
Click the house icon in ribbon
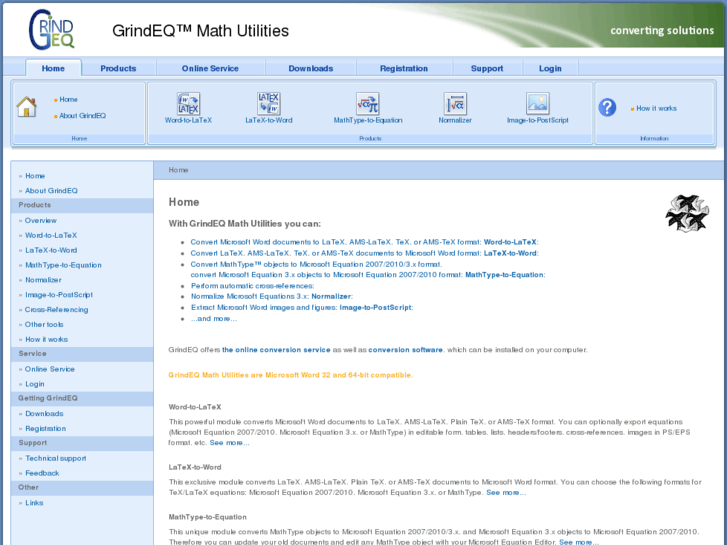(26, 107)
